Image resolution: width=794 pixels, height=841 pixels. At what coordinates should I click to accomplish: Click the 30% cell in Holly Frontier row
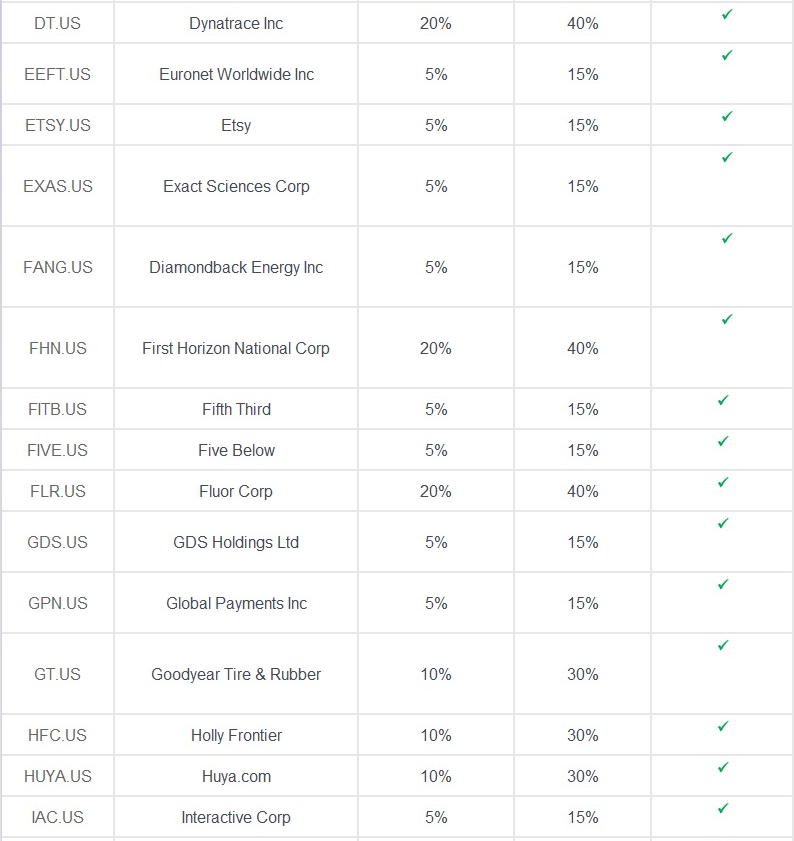tap(583, 735)
